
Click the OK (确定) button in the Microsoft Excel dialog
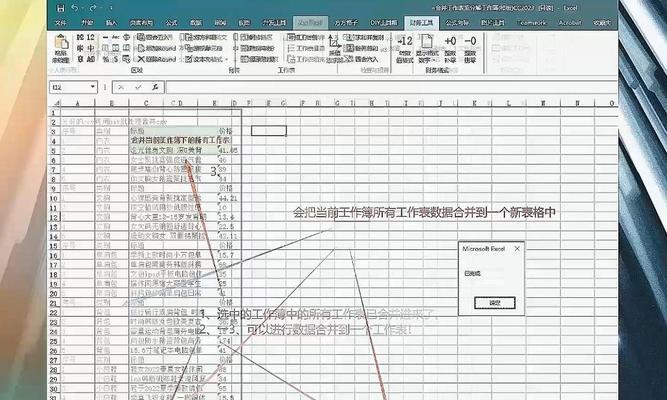point(495,303)
